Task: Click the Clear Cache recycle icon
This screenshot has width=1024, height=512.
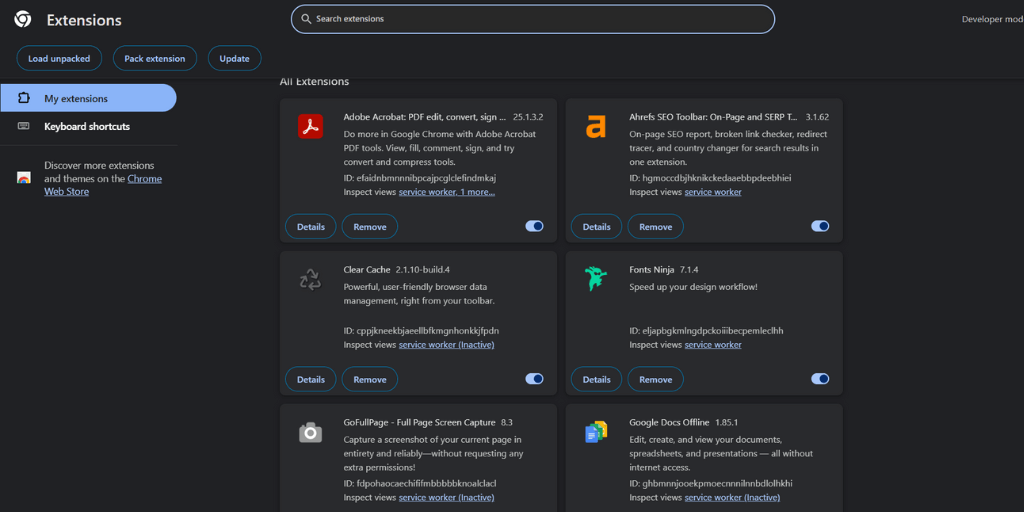Action: pos(311,279)
